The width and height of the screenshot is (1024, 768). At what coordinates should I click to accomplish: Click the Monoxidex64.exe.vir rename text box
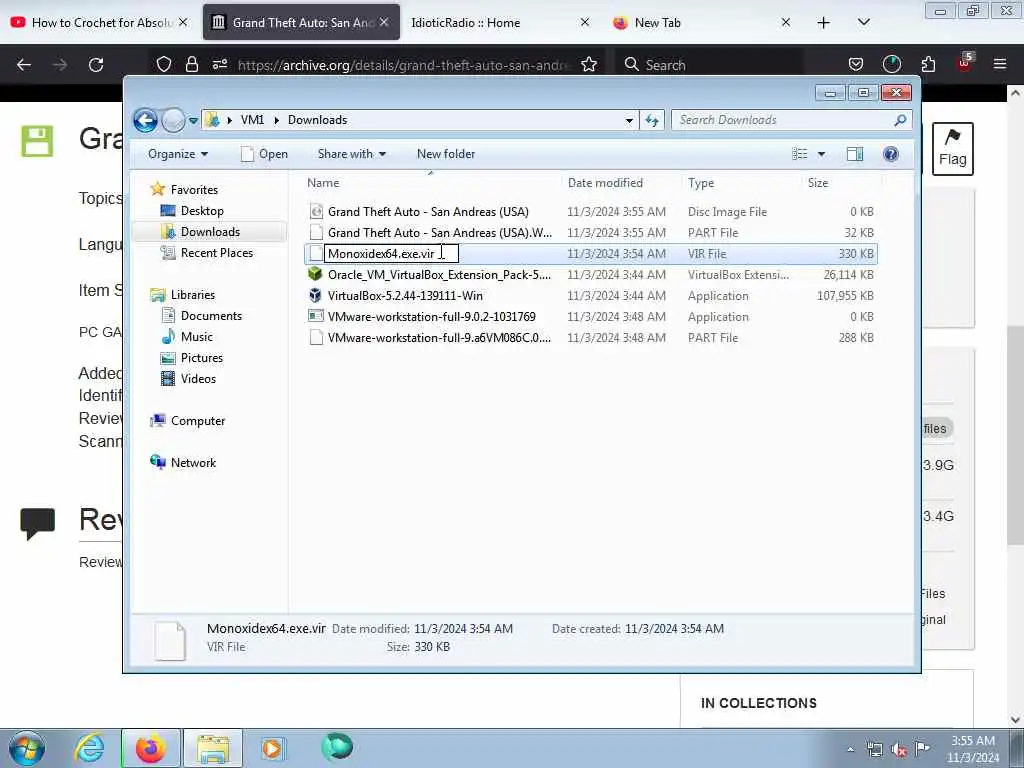click(391, 253)
